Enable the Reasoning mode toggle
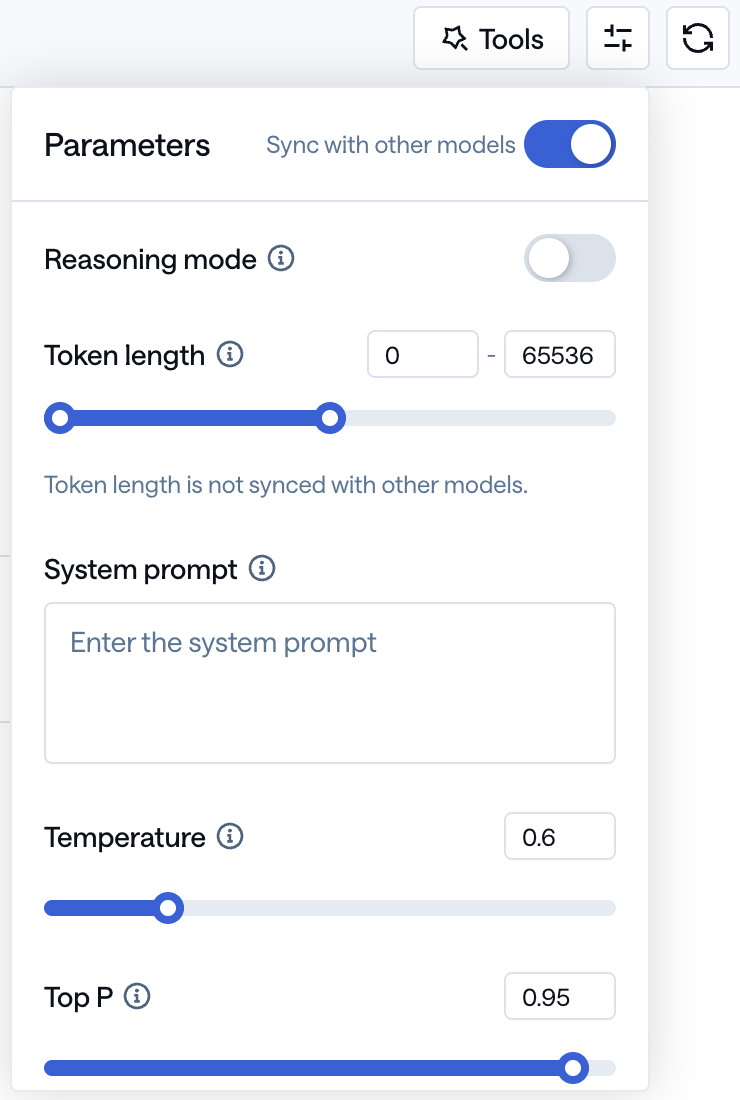The width and height of the screenshot is (740, 1100). coord(570,259)
